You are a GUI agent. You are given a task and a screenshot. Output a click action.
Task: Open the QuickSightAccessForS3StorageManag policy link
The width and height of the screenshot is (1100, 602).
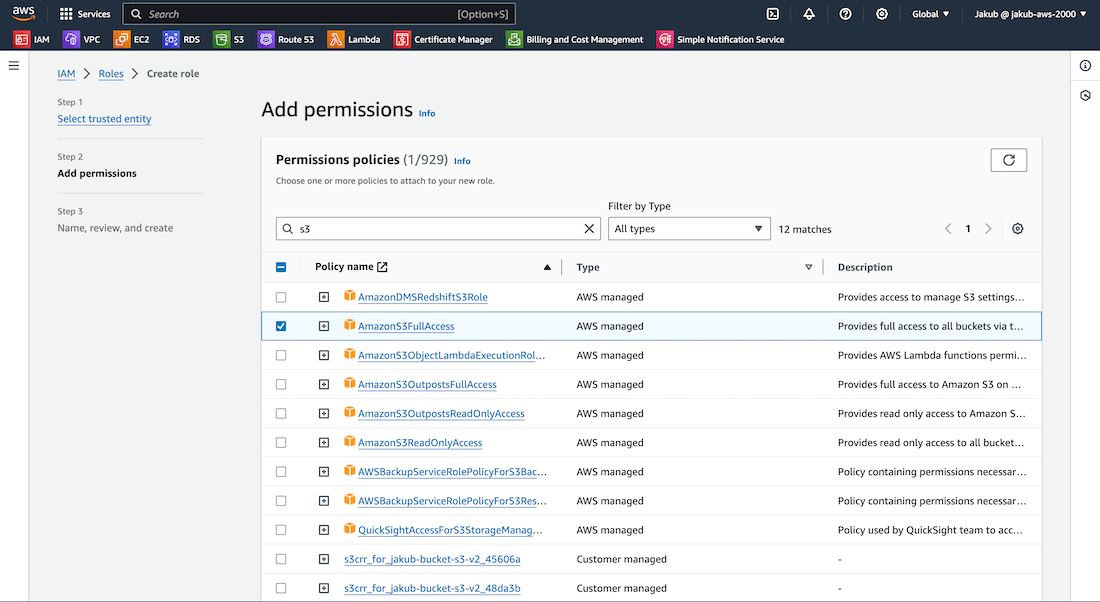tap(450, 530)
